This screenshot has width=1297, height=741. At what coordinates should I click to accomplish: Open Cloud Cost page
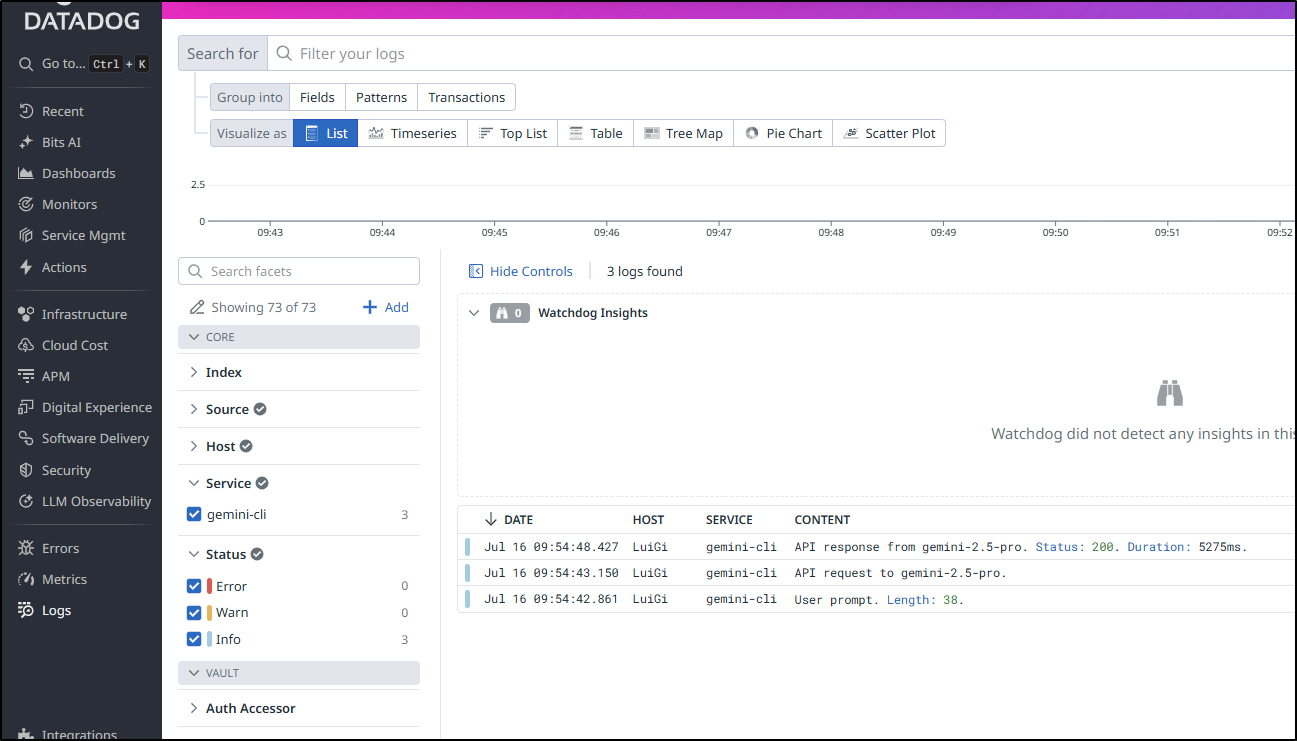click(74, 345)
